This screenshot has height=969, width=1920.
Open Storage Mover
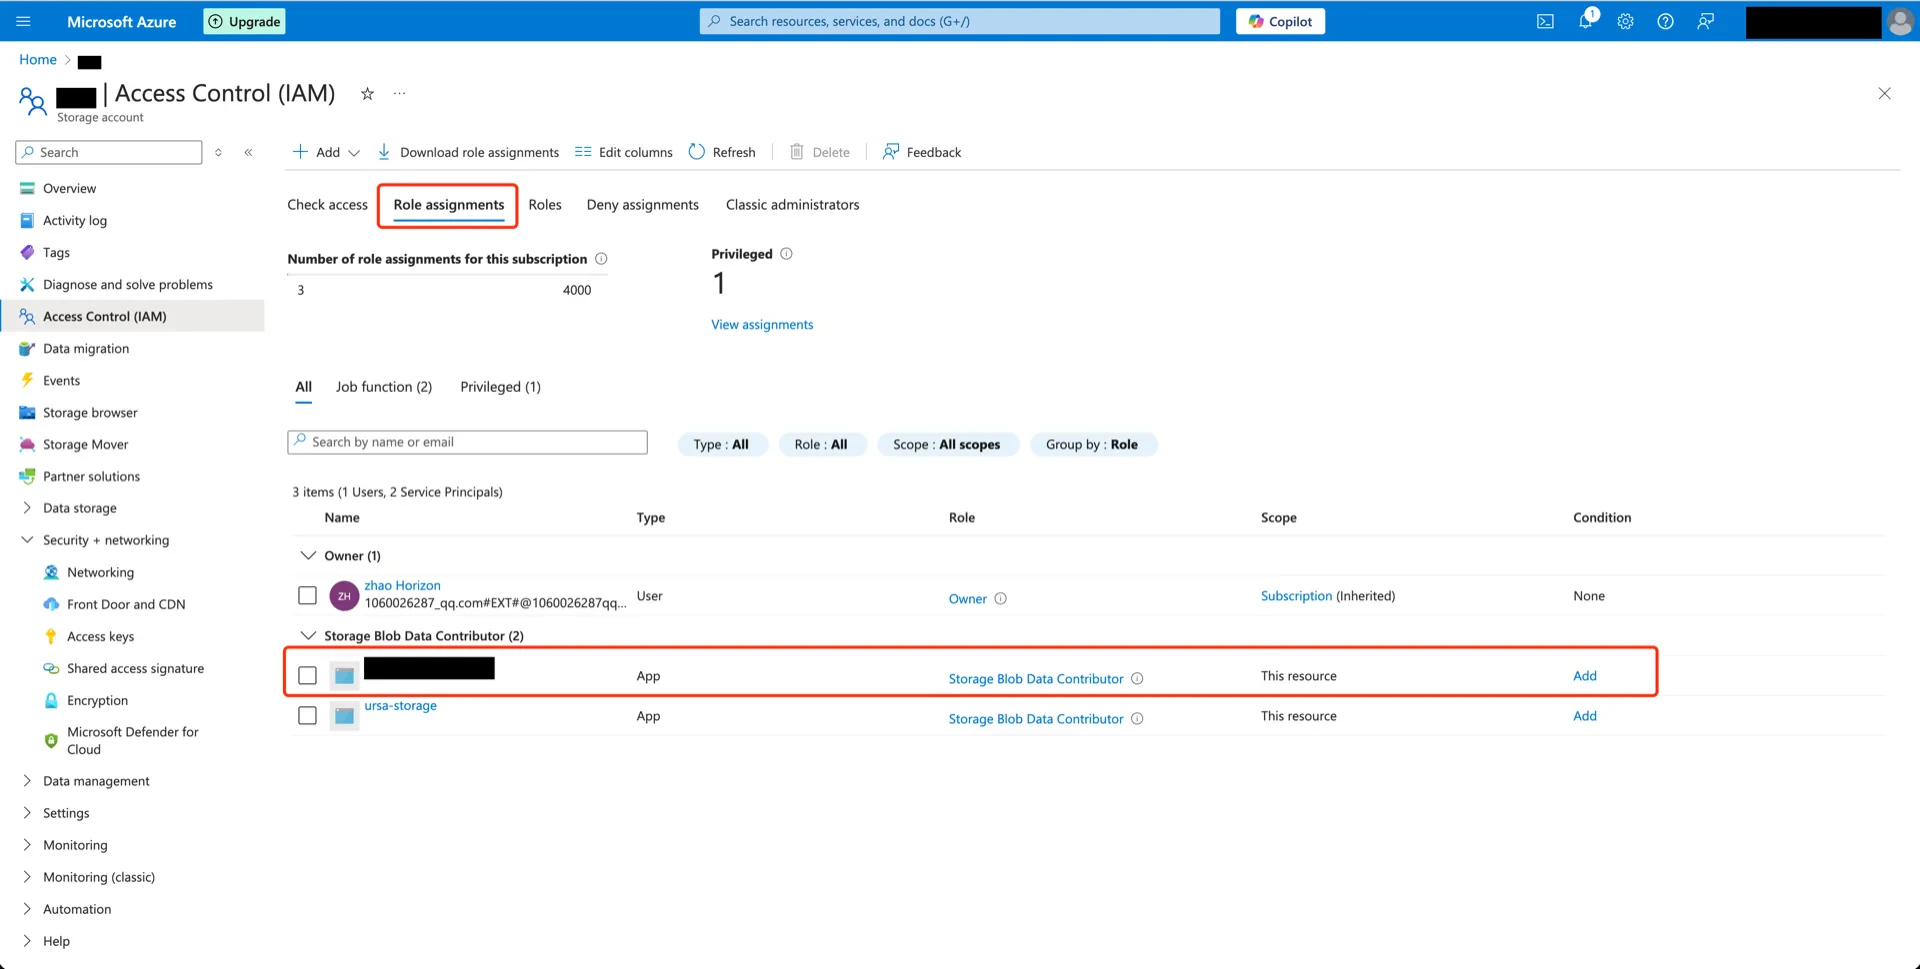tap(85, 444)
